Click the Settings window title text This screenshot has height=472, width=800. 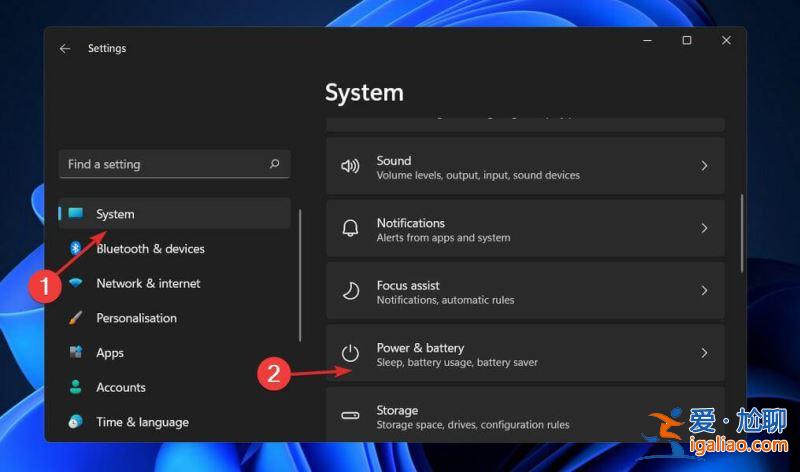click(x=107, y=48)
